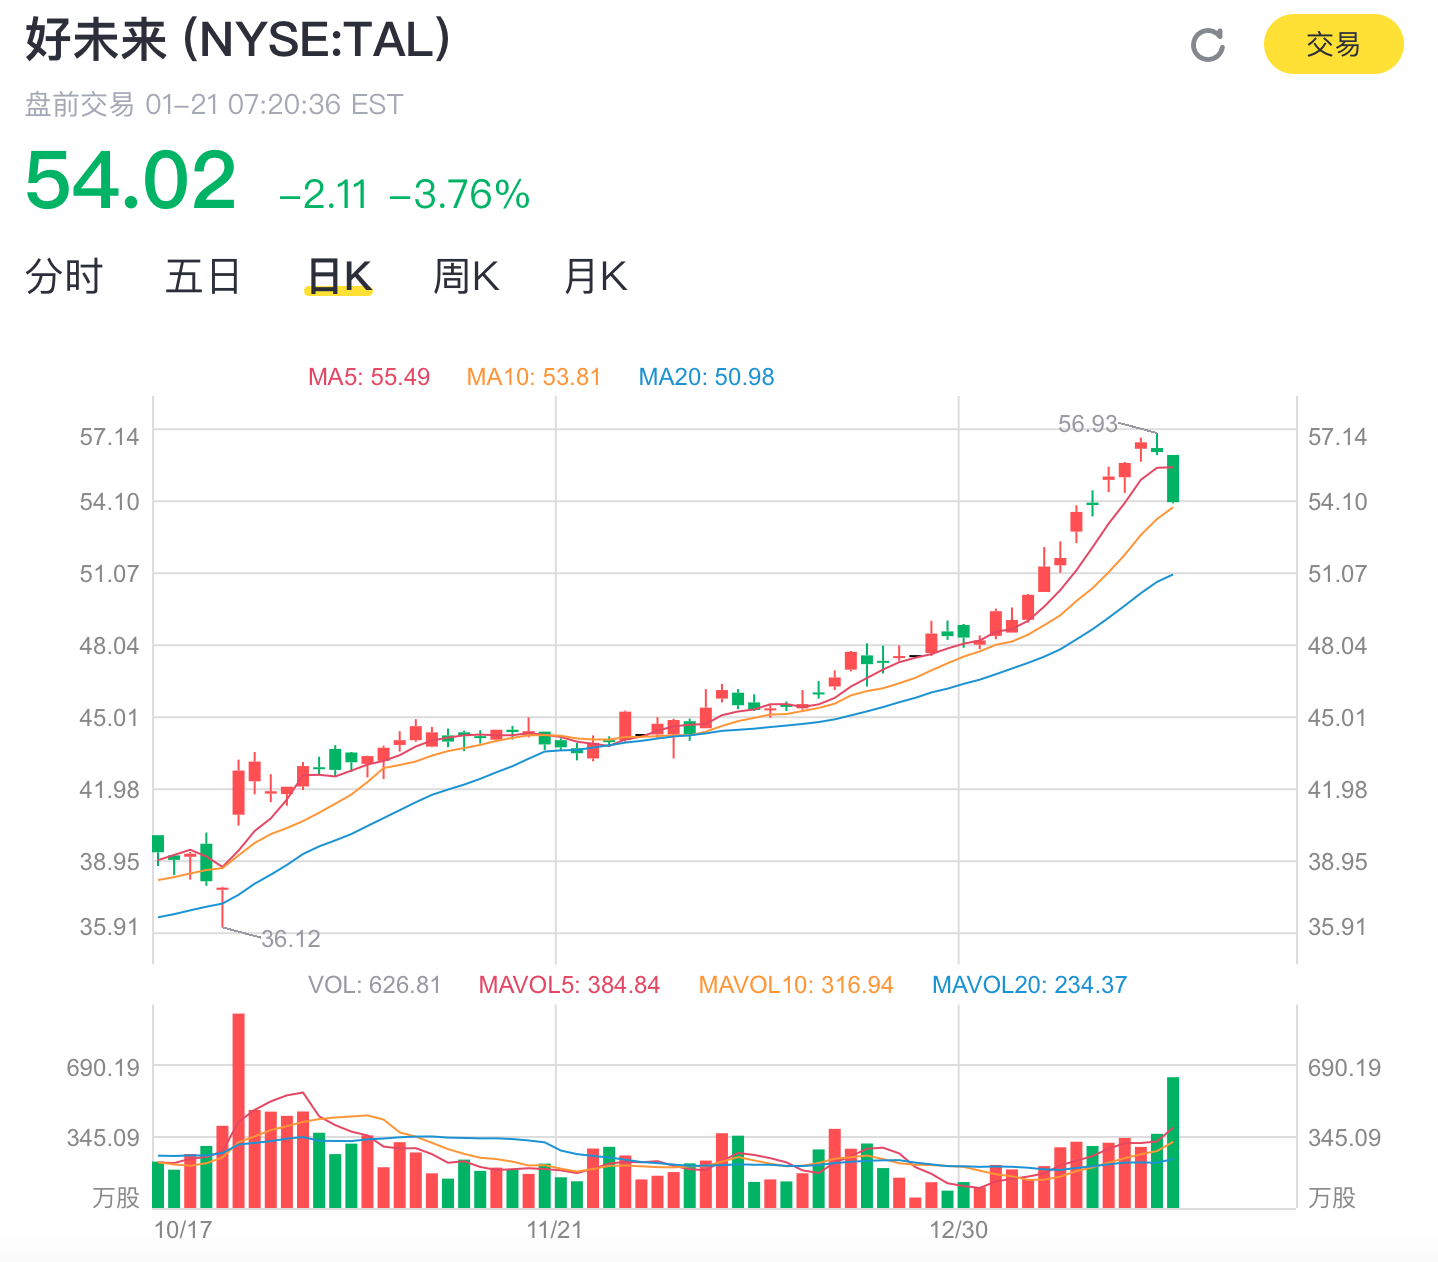
Task: Click the MA10: 53.81 indicator label
Action: [534, 377]
